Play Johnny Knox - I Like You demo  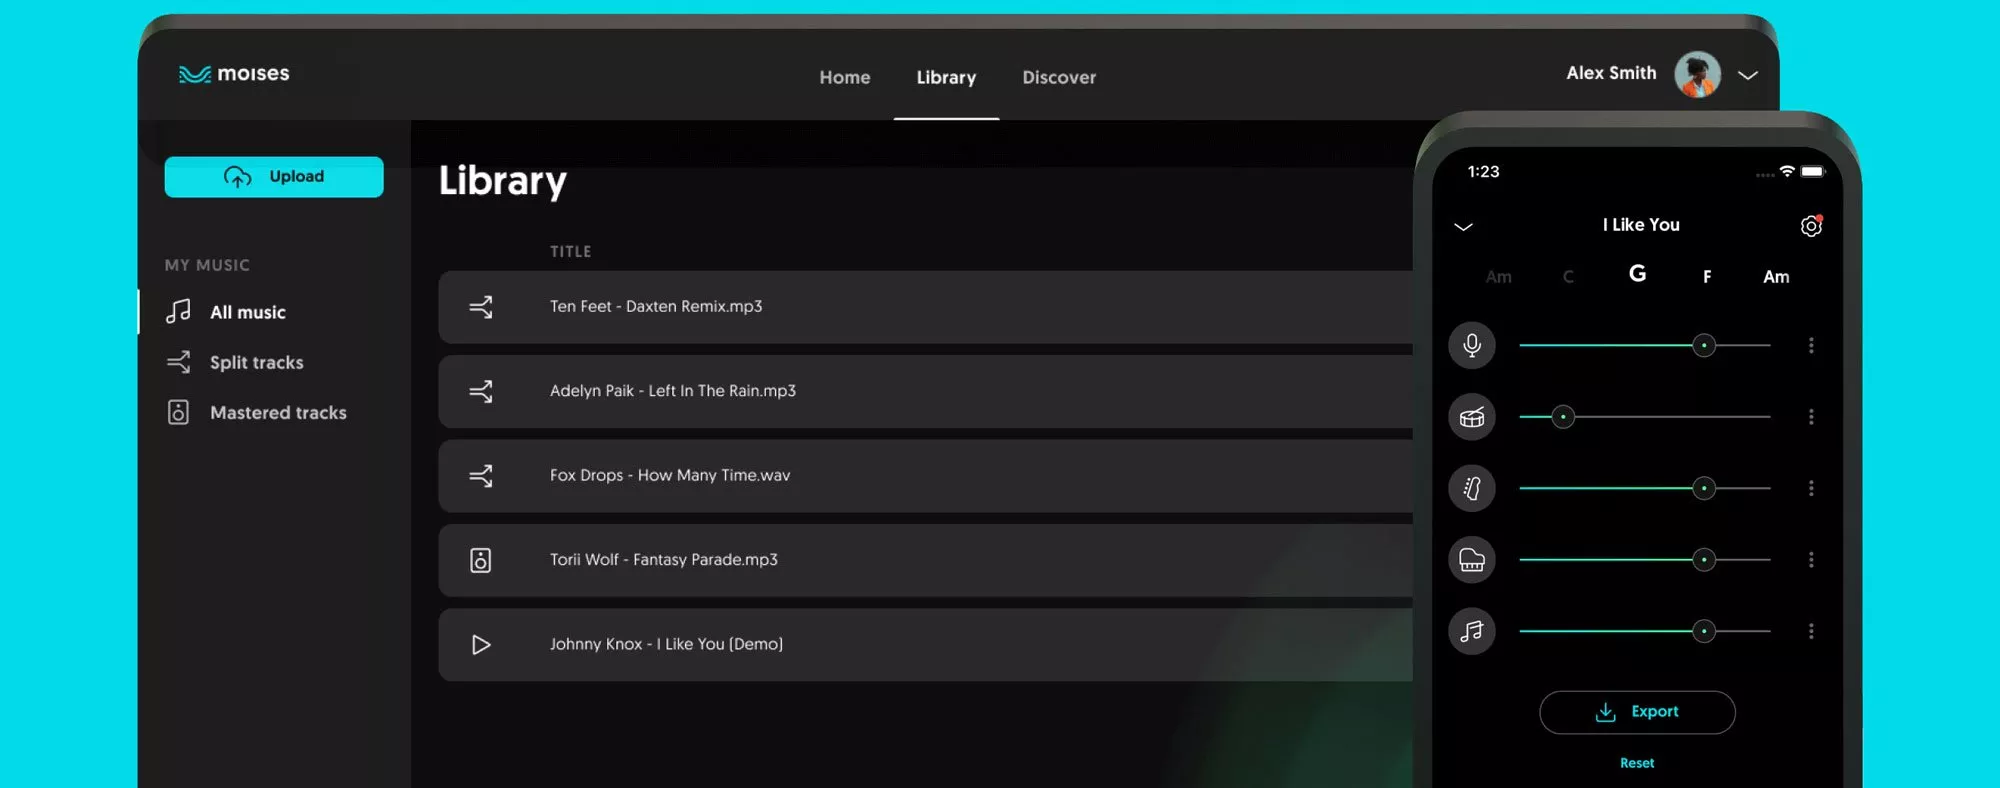point(481,645)
